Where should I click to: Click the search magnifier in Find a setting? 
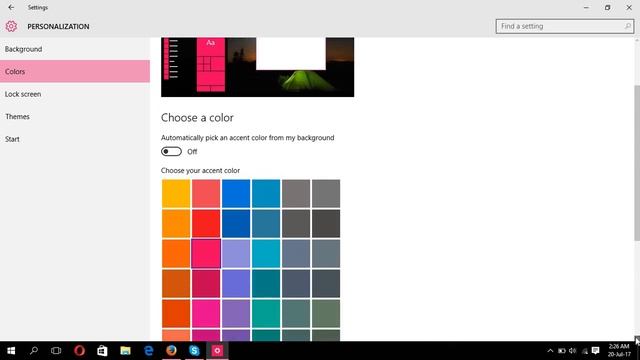(x=627, y=27)
